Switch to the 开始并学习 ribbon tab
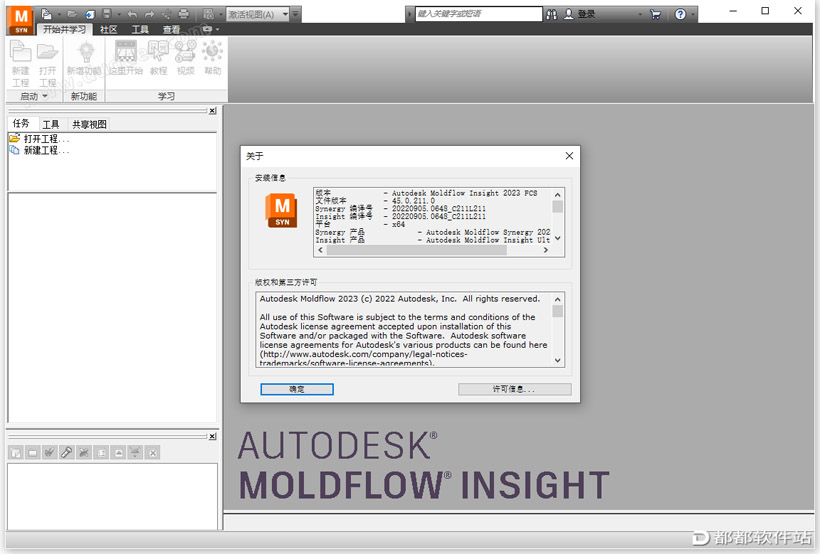Image resolution: width=820 pixels, height=554 pixels. (64, 29)
